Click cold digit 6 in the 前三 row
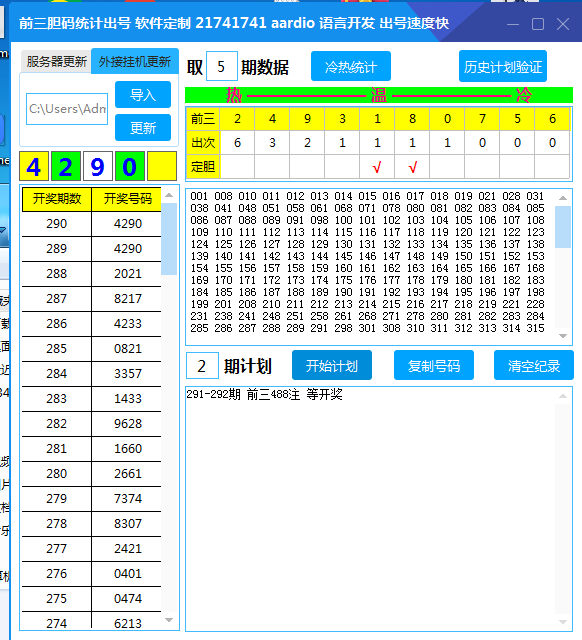This screenshot has width=582, height=640. tap(552, 119)
